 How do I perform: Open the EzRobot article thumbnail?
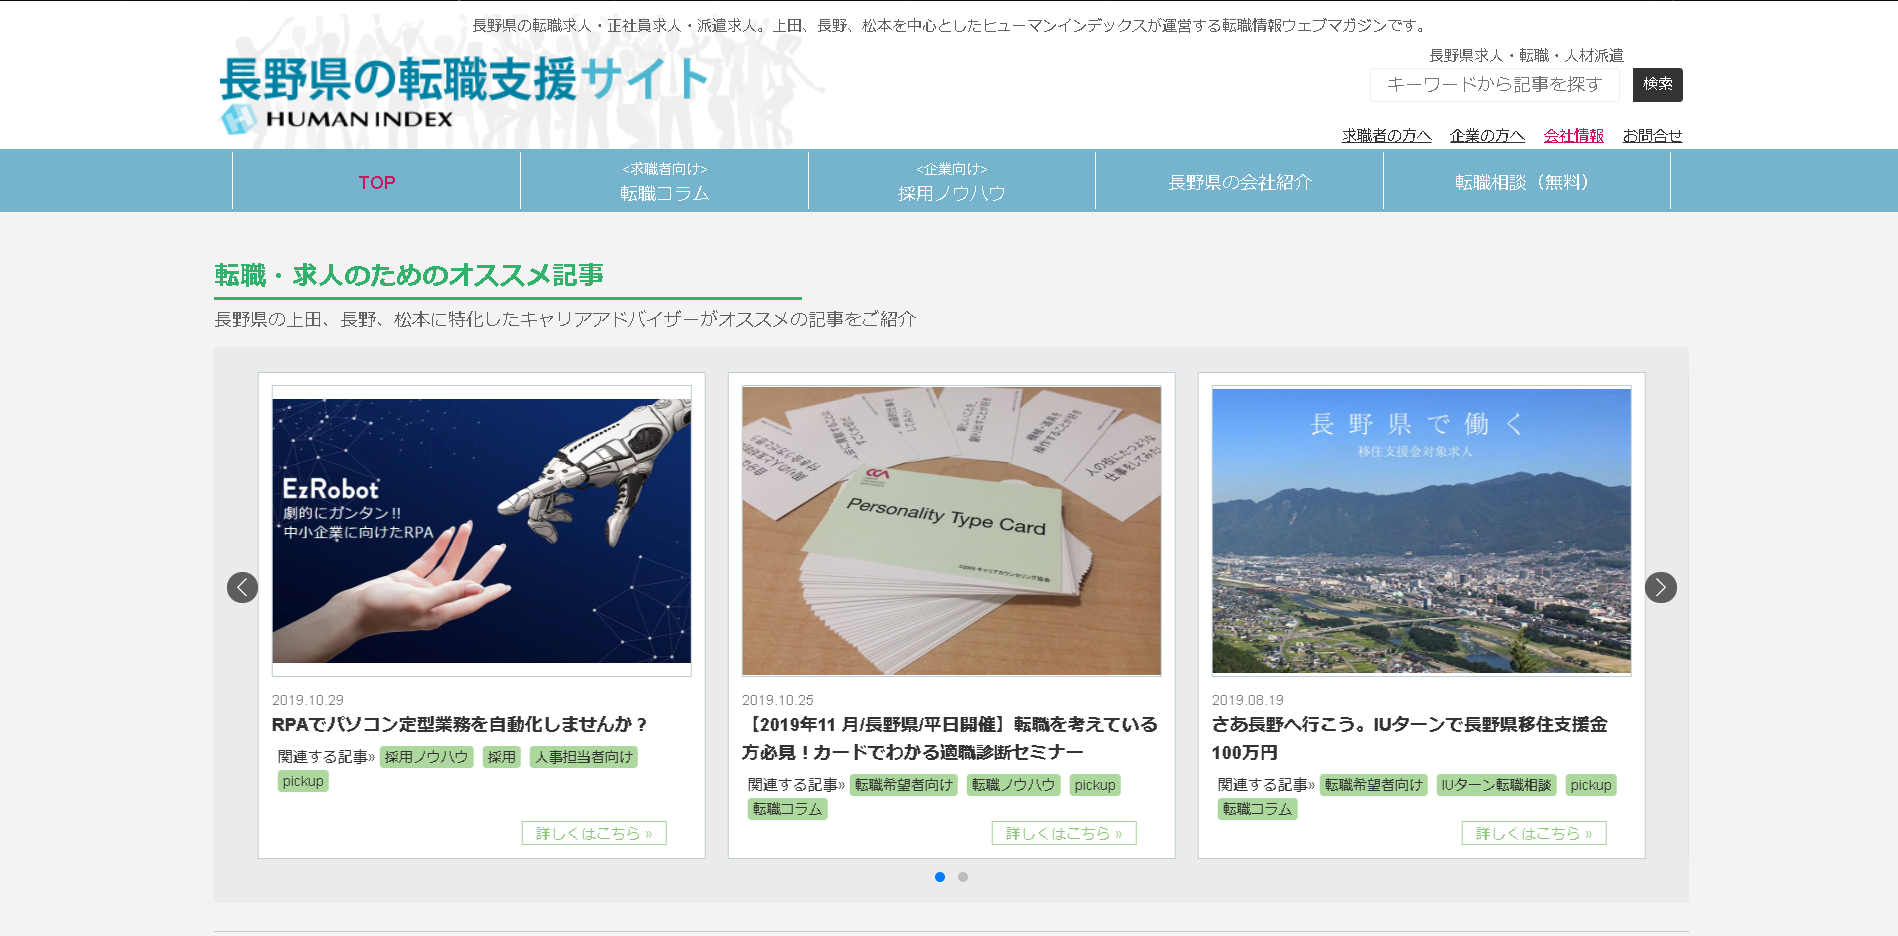pos(481,531)
